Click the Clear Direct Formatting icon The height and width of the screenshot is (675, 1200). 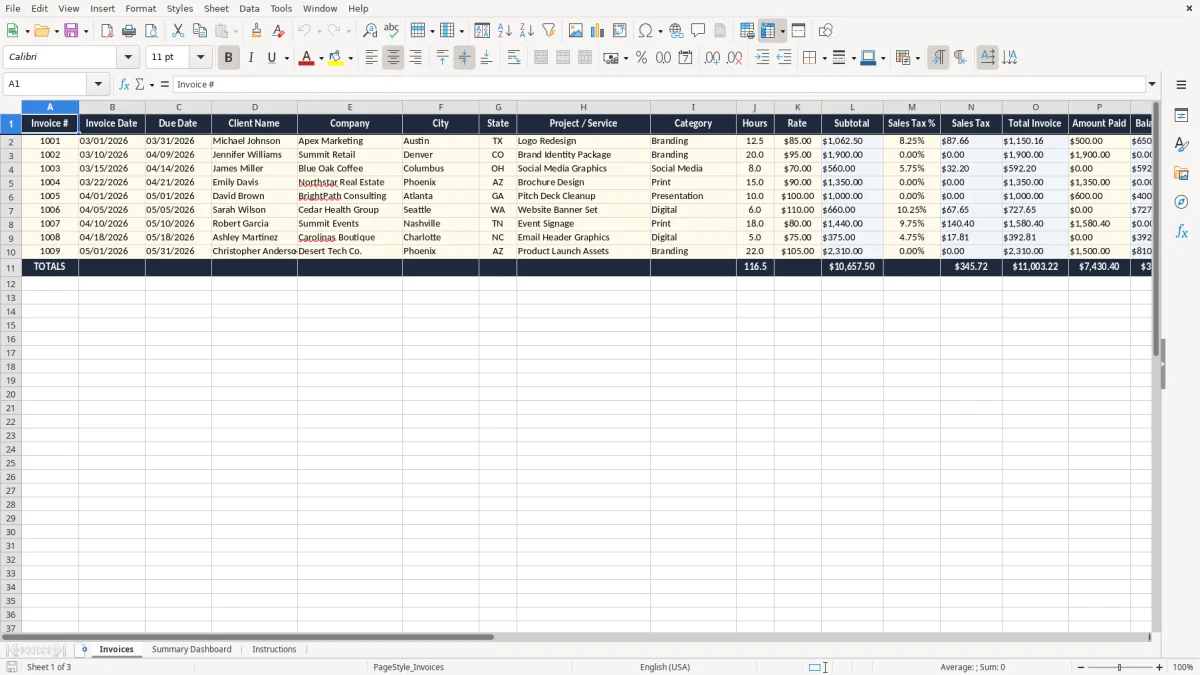pyautogui.click(x=278, y=31)
